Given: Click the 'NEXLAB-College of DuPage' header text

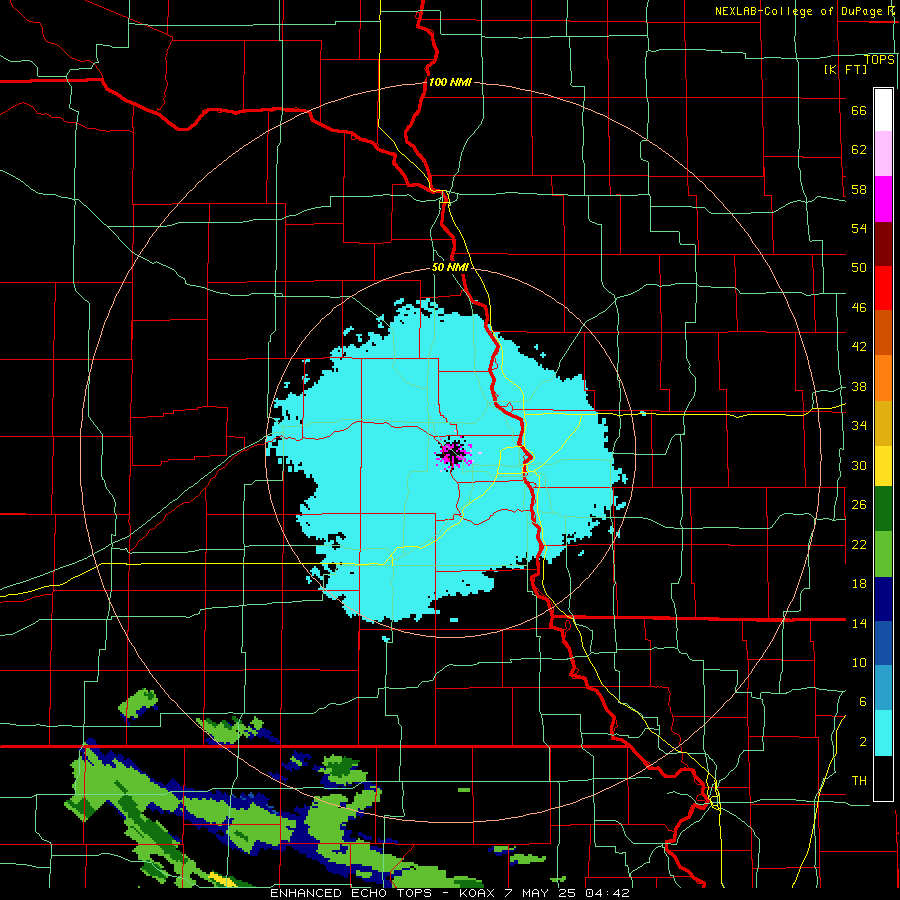Looking at the screenshot, I should (798, 11).
